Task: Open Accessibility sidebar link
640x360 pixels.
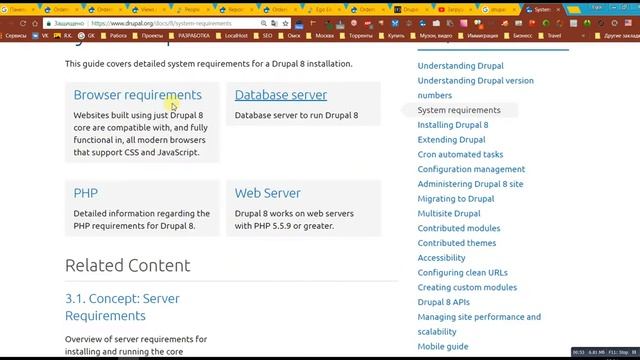Action: click(441, 258)
